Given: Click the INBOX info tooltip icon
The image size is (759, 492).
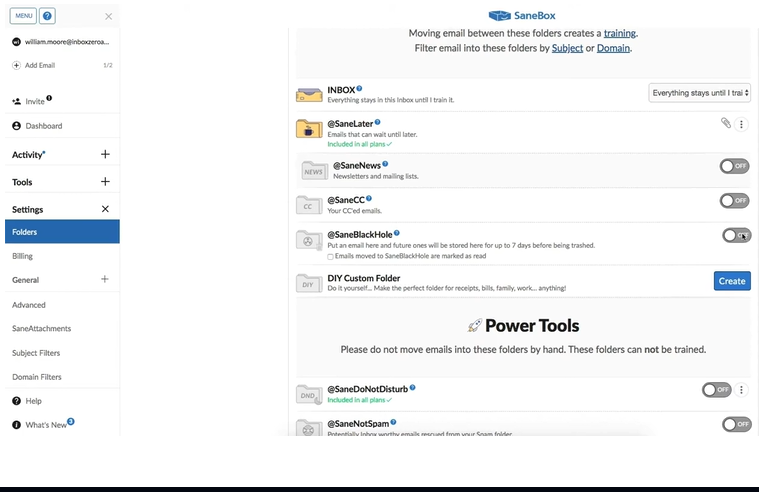Looking at the screenshot, I should tap(359, 89).
